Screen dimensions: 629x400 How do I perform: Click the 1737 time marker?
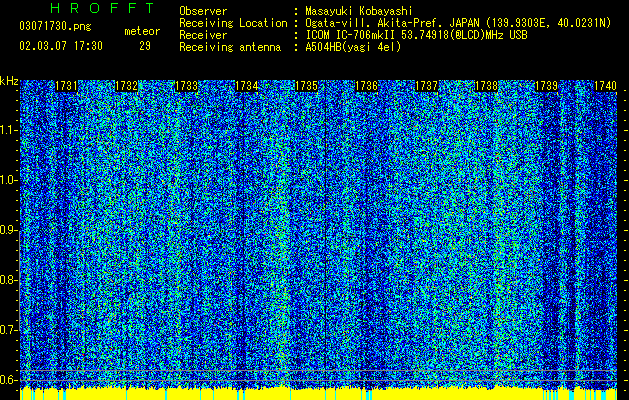click(426, 86)
